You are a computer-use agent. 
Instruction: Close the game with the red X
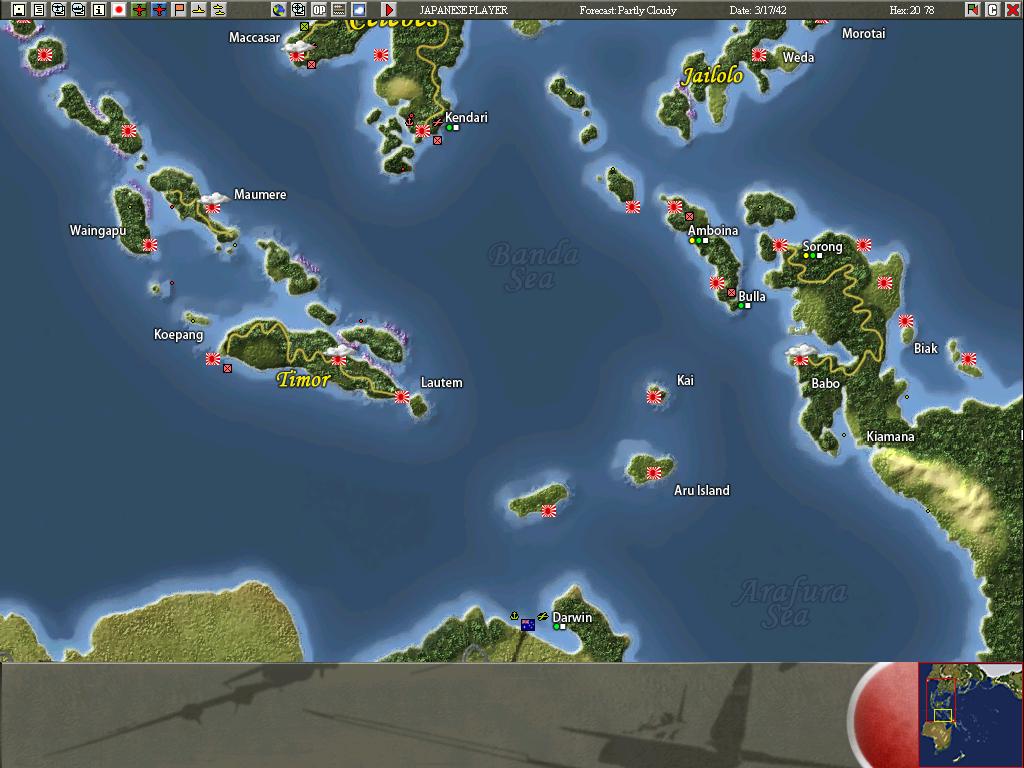[1012, 9]
